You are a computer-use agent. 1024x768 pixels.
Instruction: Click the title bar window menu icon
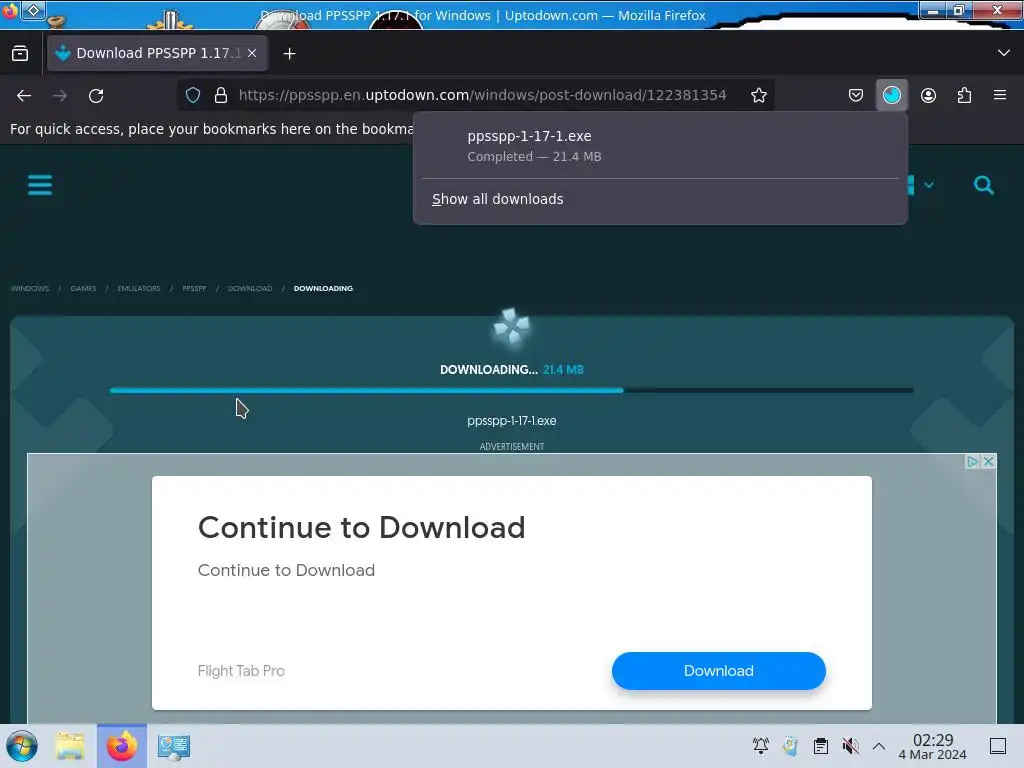click(x=33, y=10)
